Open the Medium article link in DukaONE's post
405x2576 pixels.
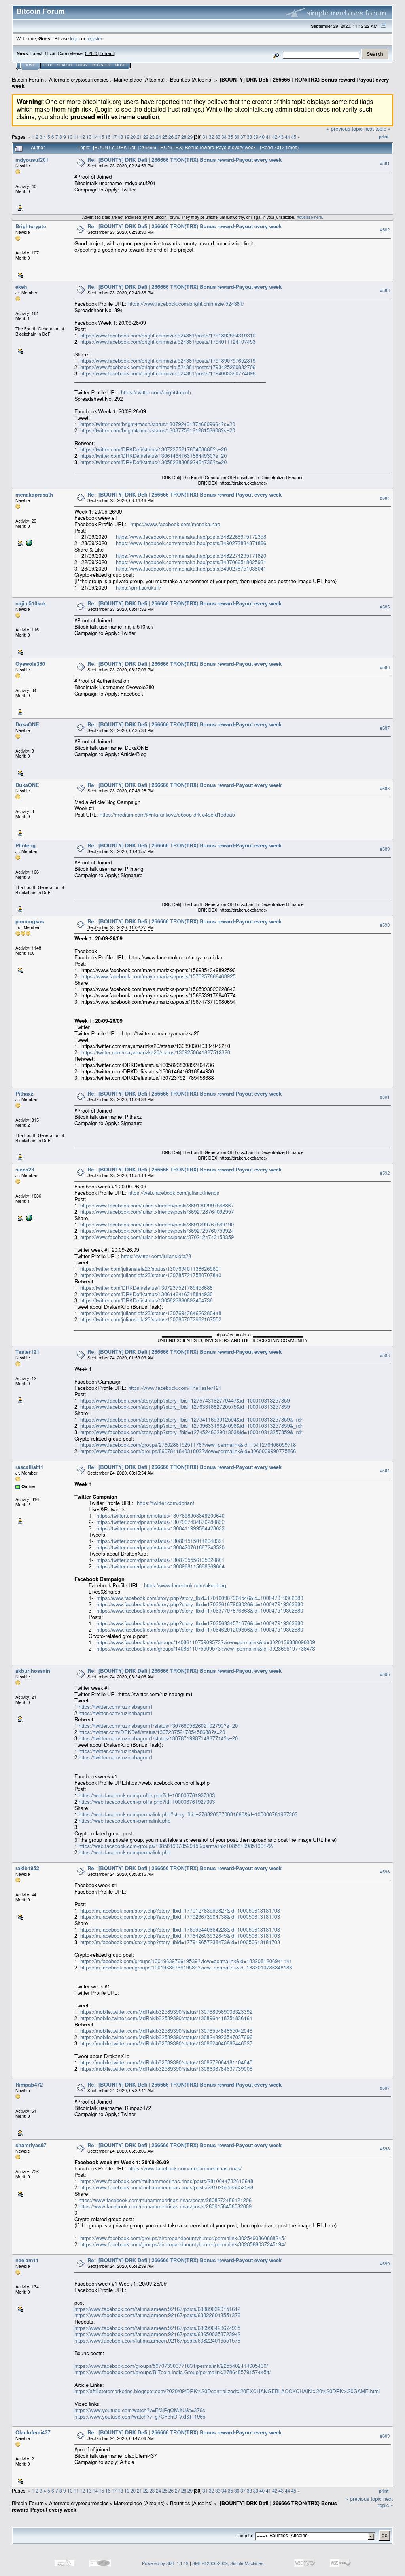pos(167,815)
